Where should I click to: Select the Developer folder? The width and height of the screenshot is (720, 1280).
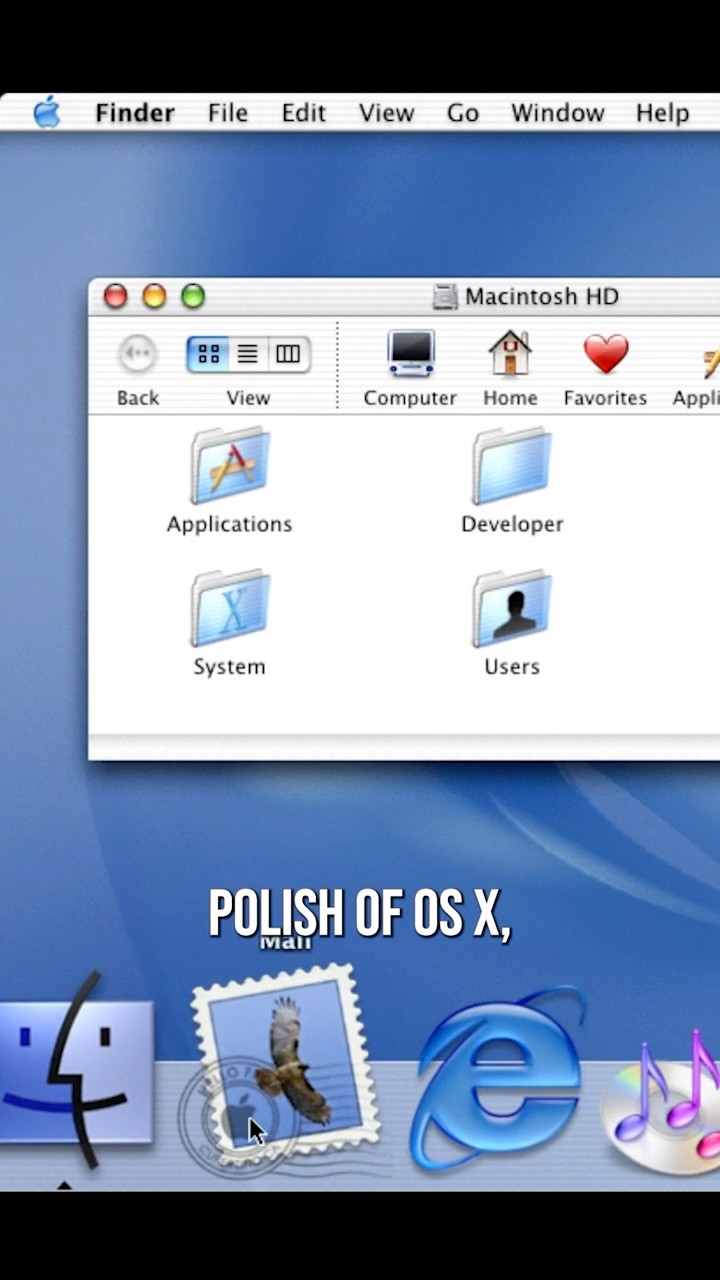(512, 466)
